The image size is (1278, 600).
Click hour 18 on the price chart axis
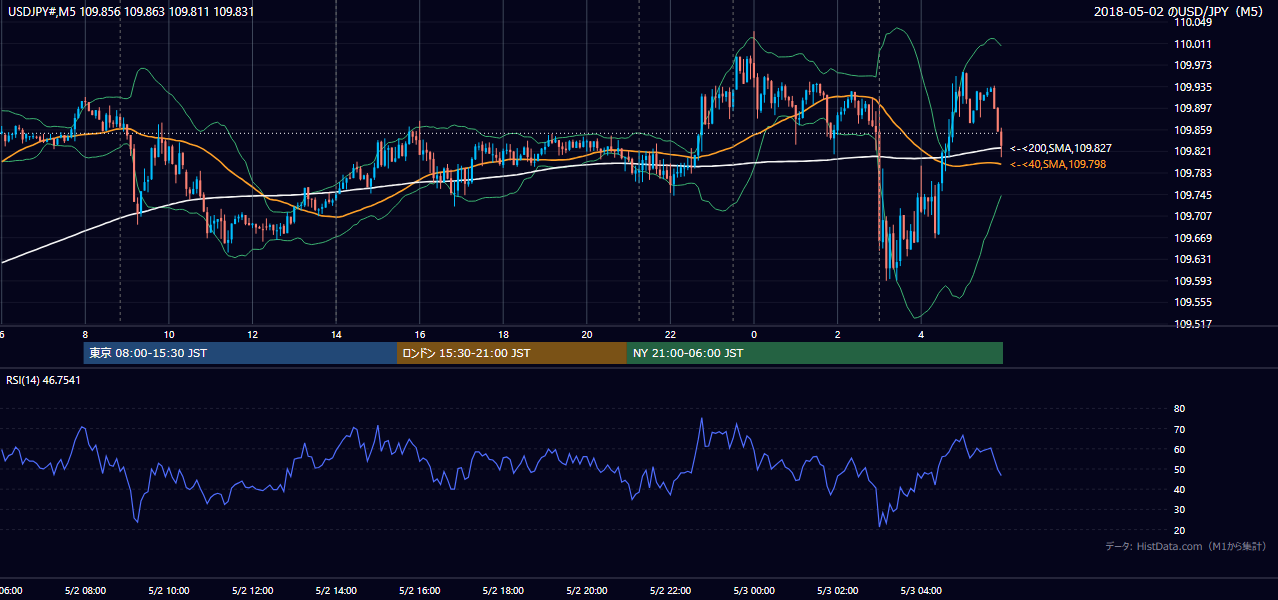pyautogui.click(x=503, y=334)
